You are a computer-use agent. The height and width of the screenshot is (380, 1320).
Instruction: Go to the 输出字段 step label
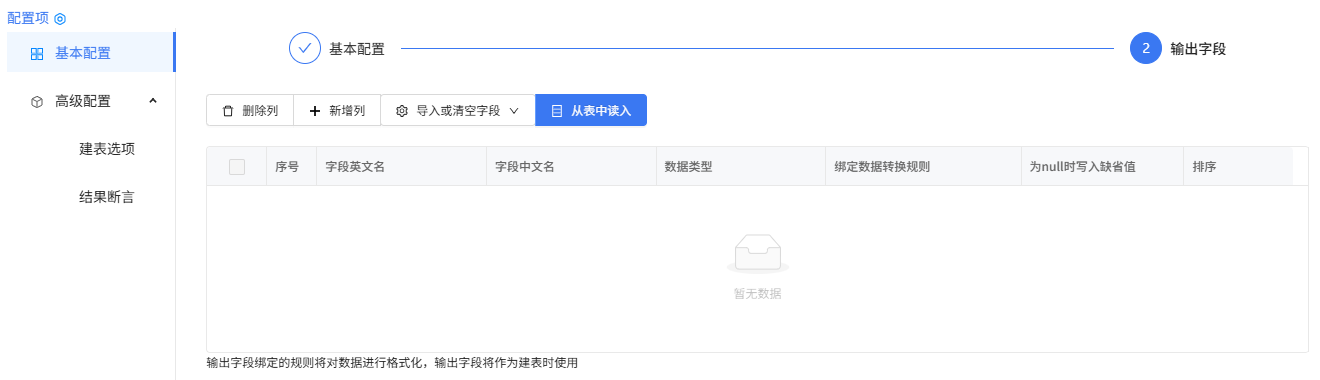coord(1198,48)
